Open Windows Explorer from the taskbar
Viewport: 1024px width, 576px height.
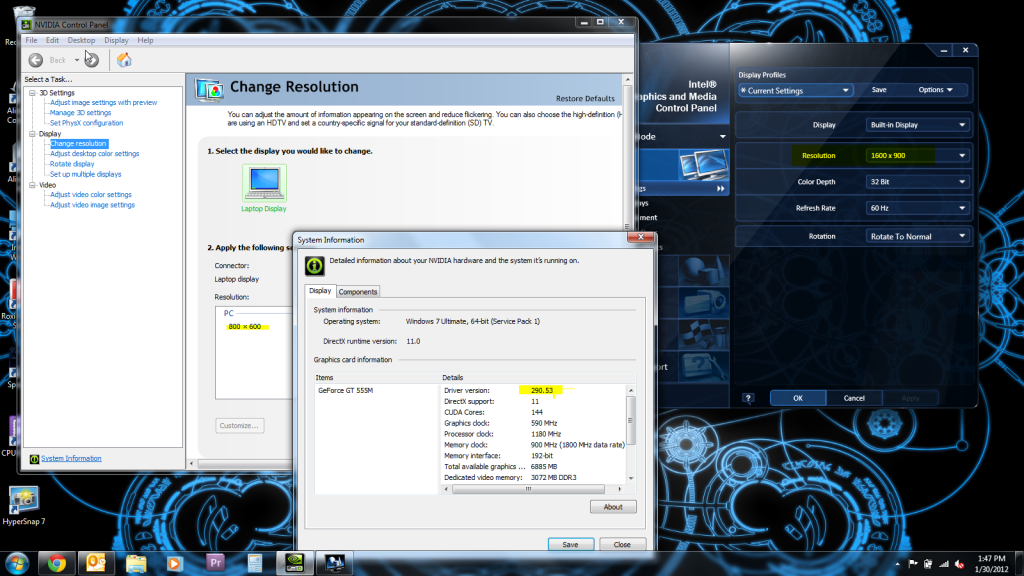point(136,563)
